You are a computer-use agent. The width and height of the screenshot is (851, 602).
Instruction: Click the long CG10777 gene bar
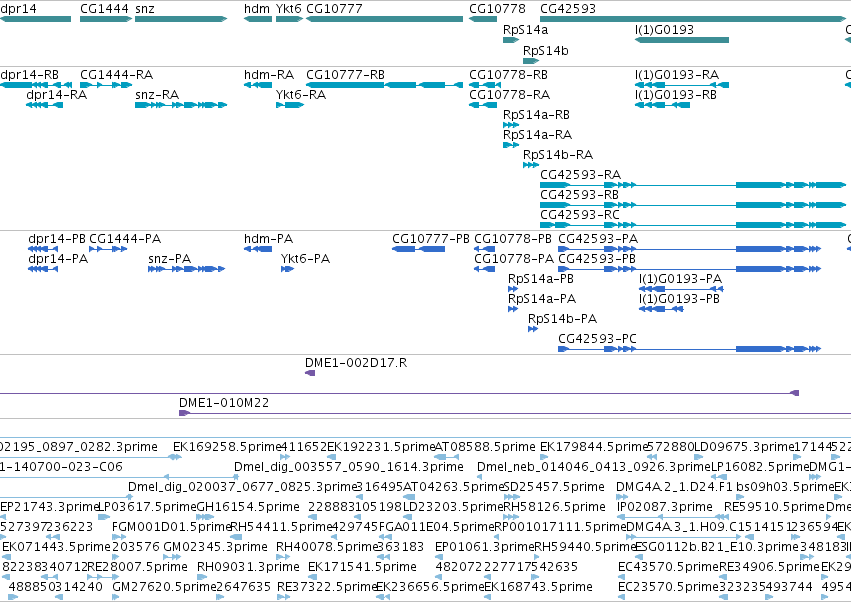click(x=384, y=19)
